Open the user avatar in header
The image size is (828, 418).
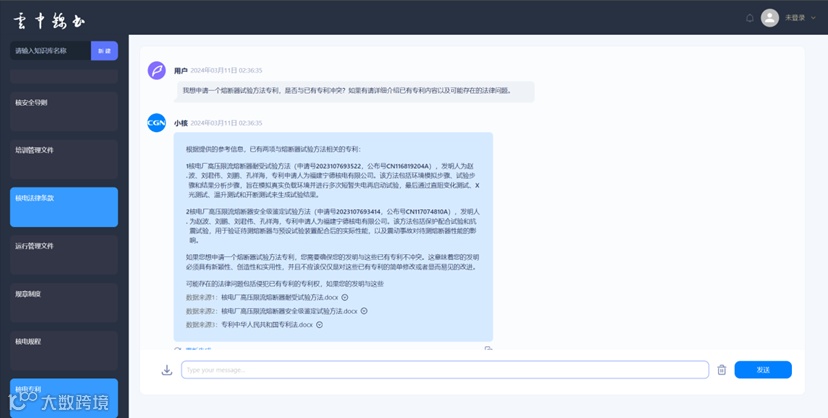(769, 18)
